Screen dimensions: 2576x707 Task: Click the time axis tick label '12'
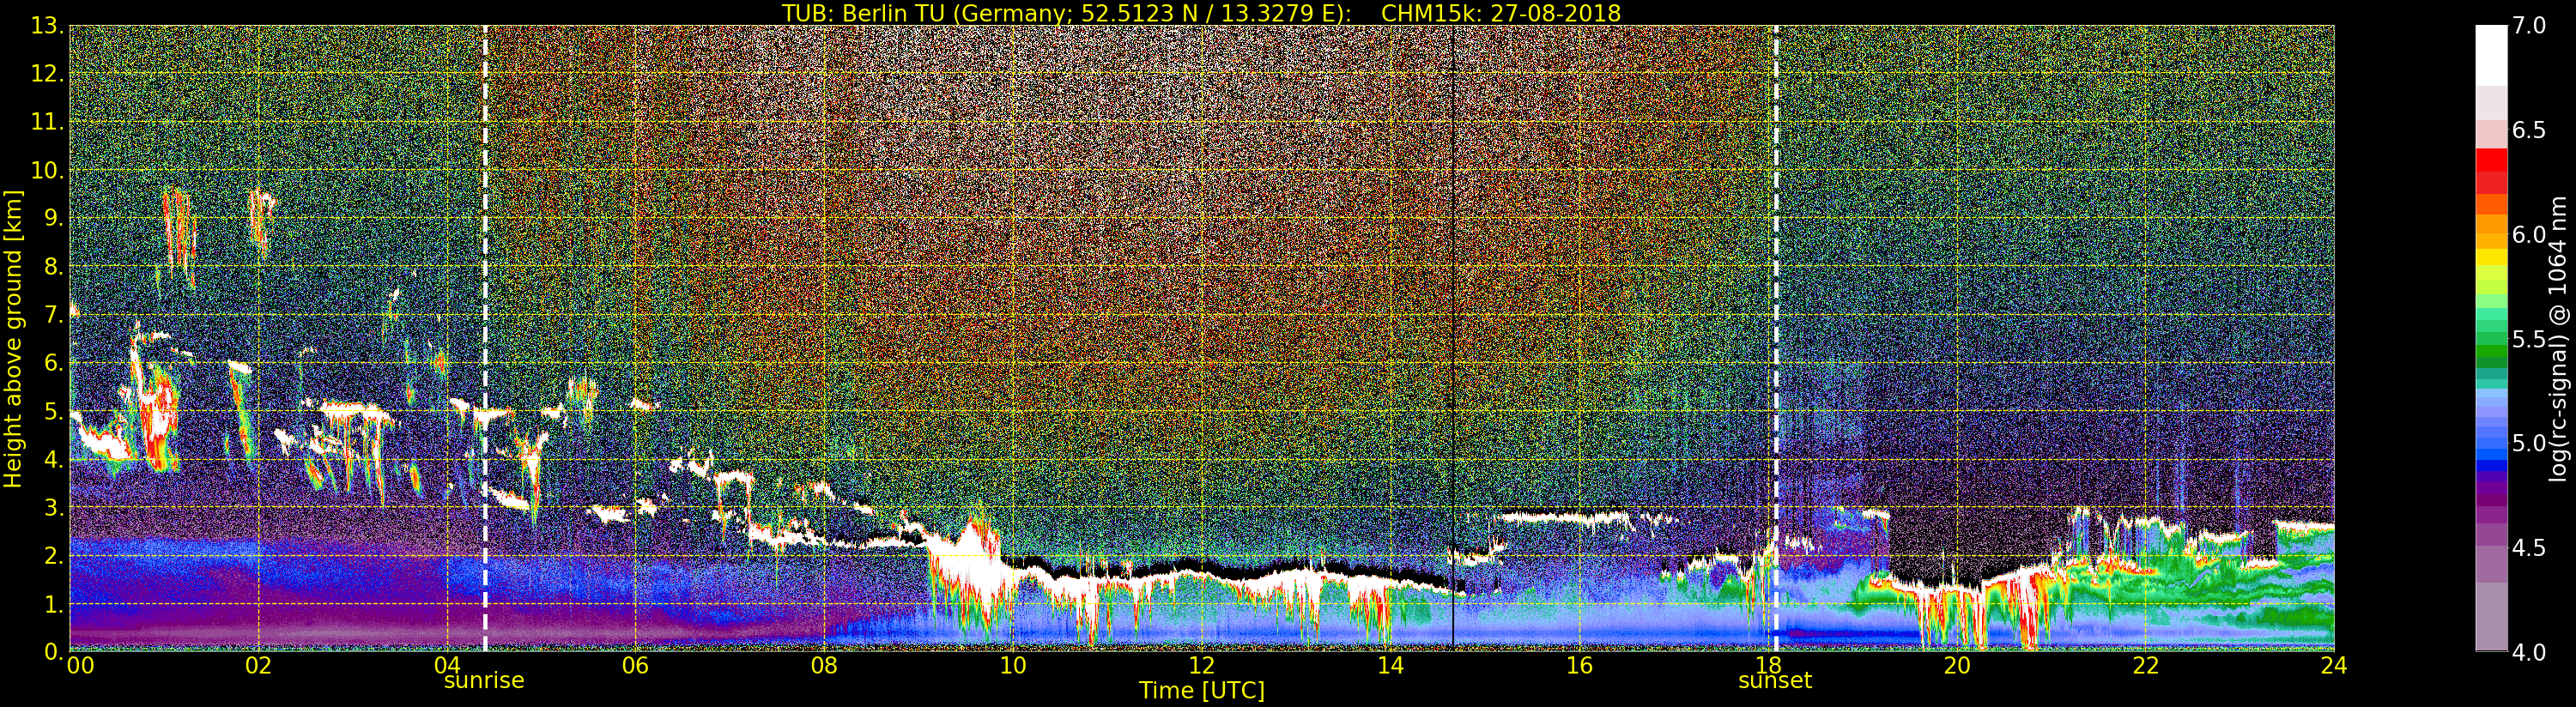[1202, 666]
